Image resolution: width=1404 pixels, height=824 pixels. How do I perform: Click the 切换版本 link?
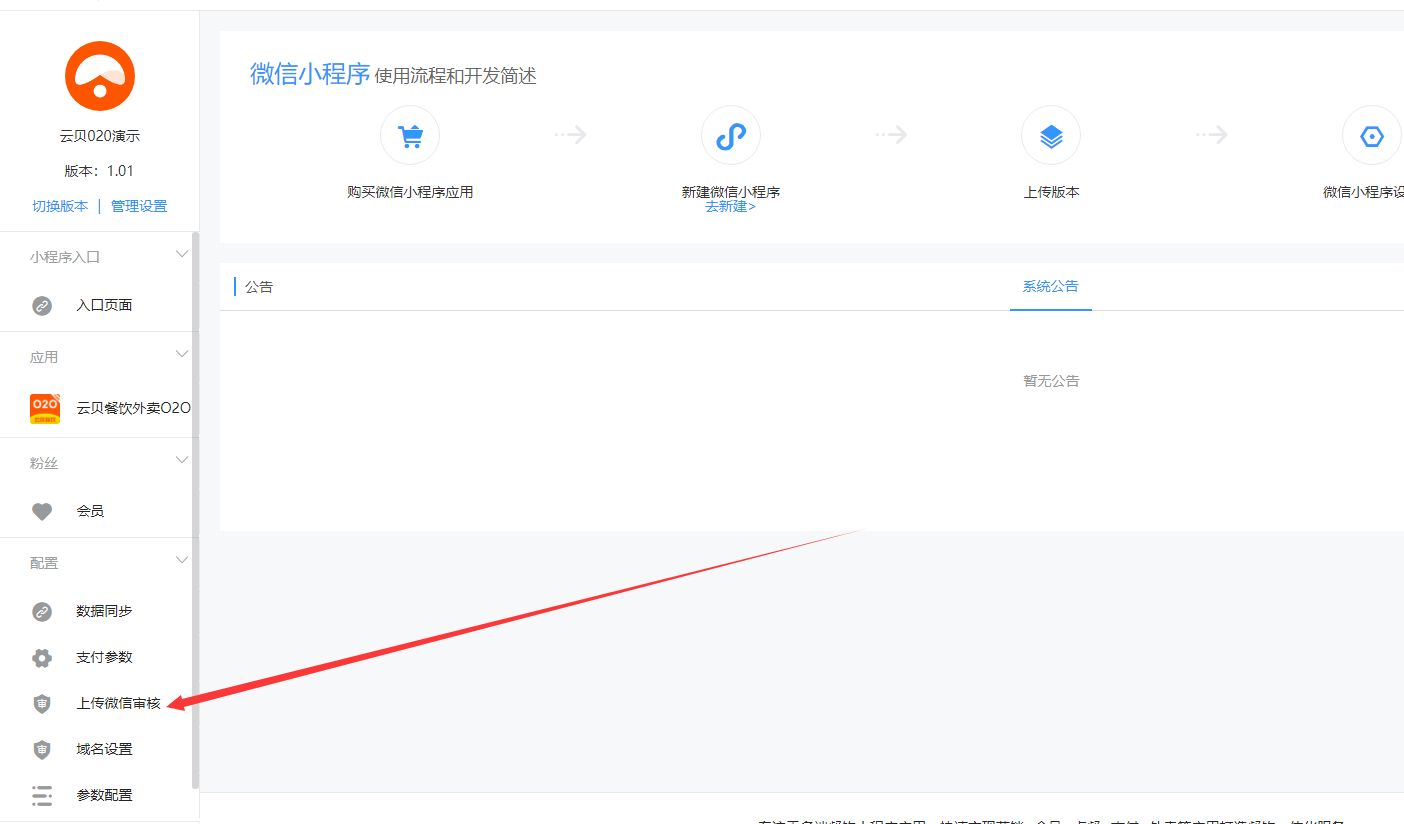click(60, 206)
